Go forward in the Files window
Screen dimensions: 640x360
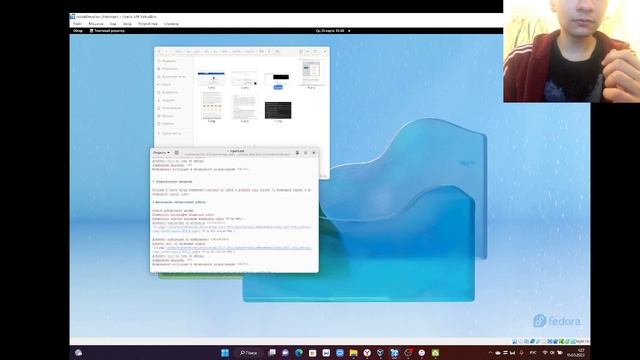[166, 52]
